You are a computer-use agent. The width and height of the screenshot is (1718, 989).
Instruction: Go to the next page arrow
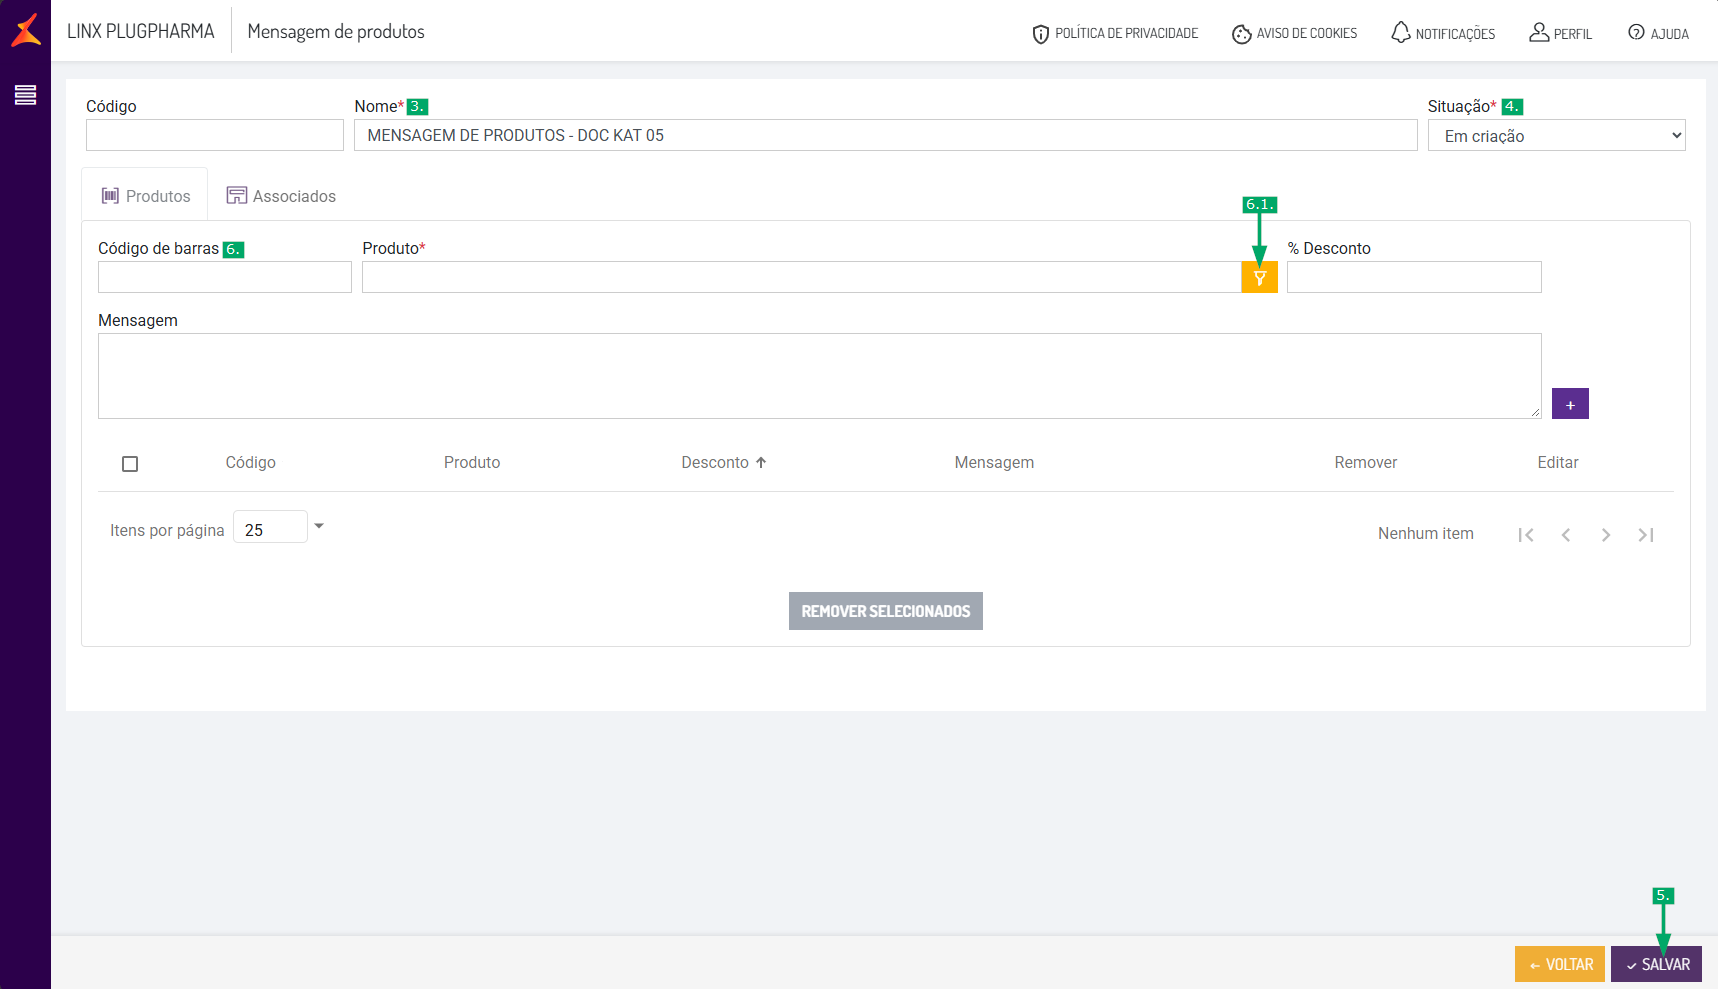[x=1605, y=535]
